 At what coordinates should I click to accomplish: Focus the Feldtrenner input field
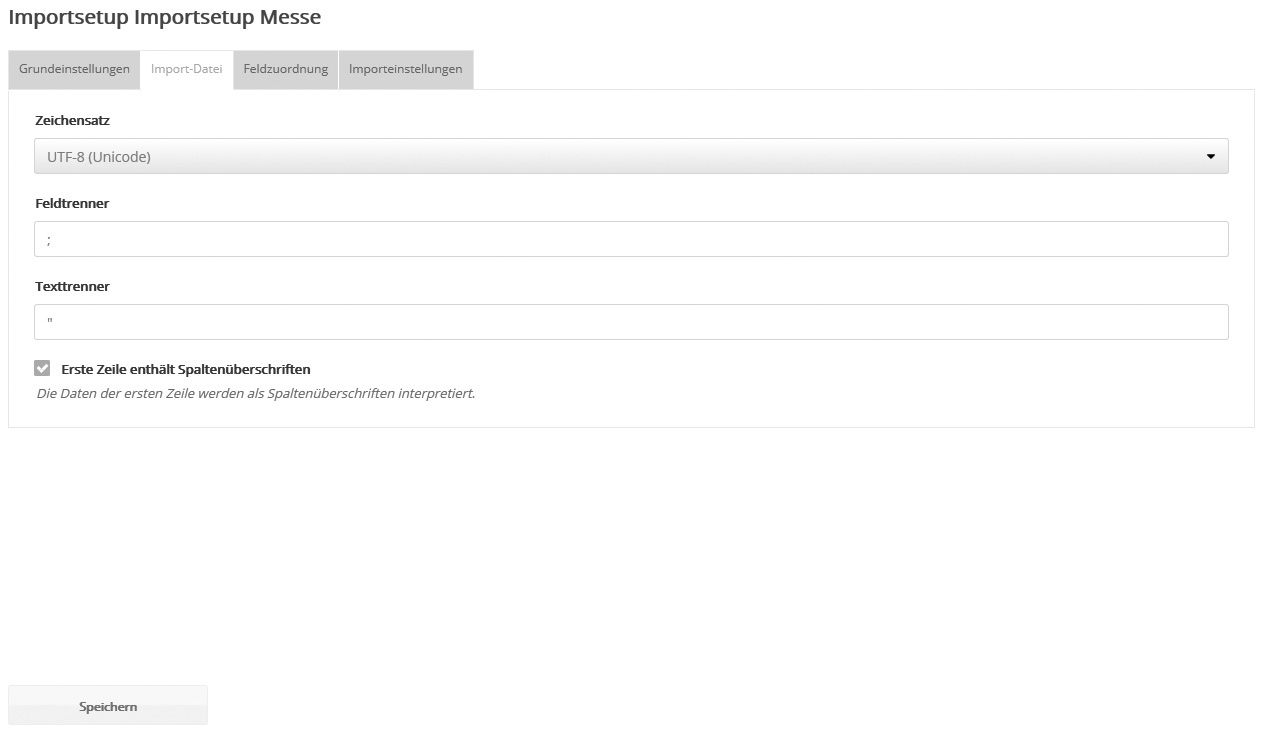tap(630, 239)
